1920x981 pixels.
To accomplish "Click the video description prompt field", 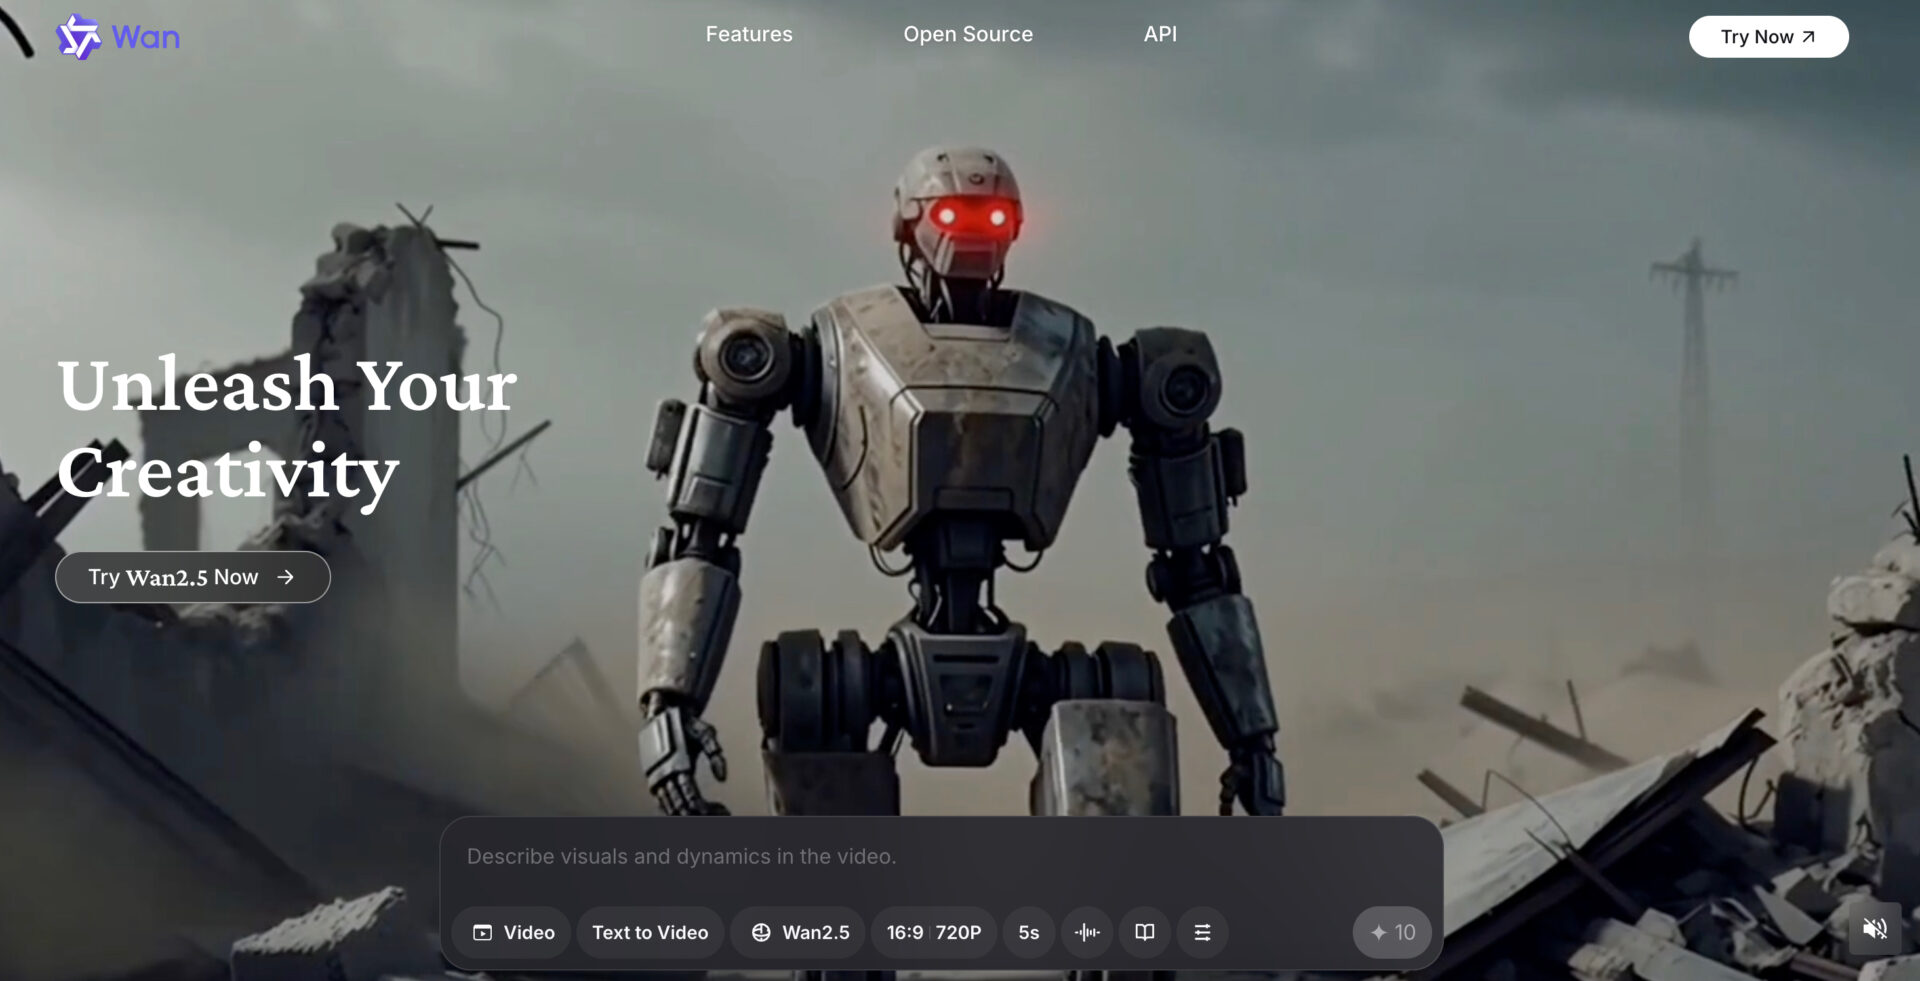I will (x=941, y=857).
